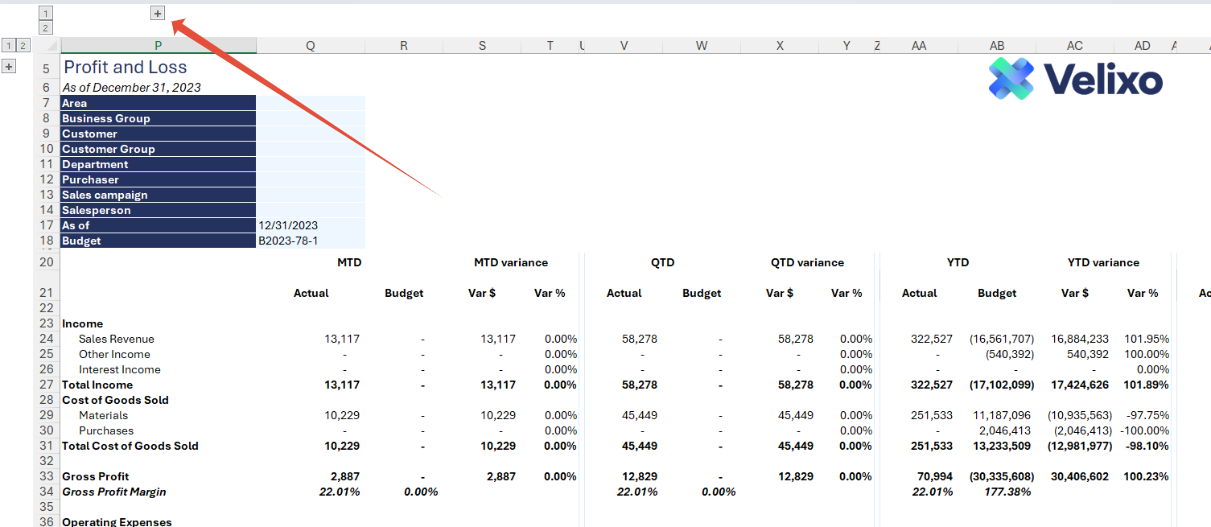Screen dimensions: 1211x527
Task: Click the MTD heading cell
Action: coord(349,263)
